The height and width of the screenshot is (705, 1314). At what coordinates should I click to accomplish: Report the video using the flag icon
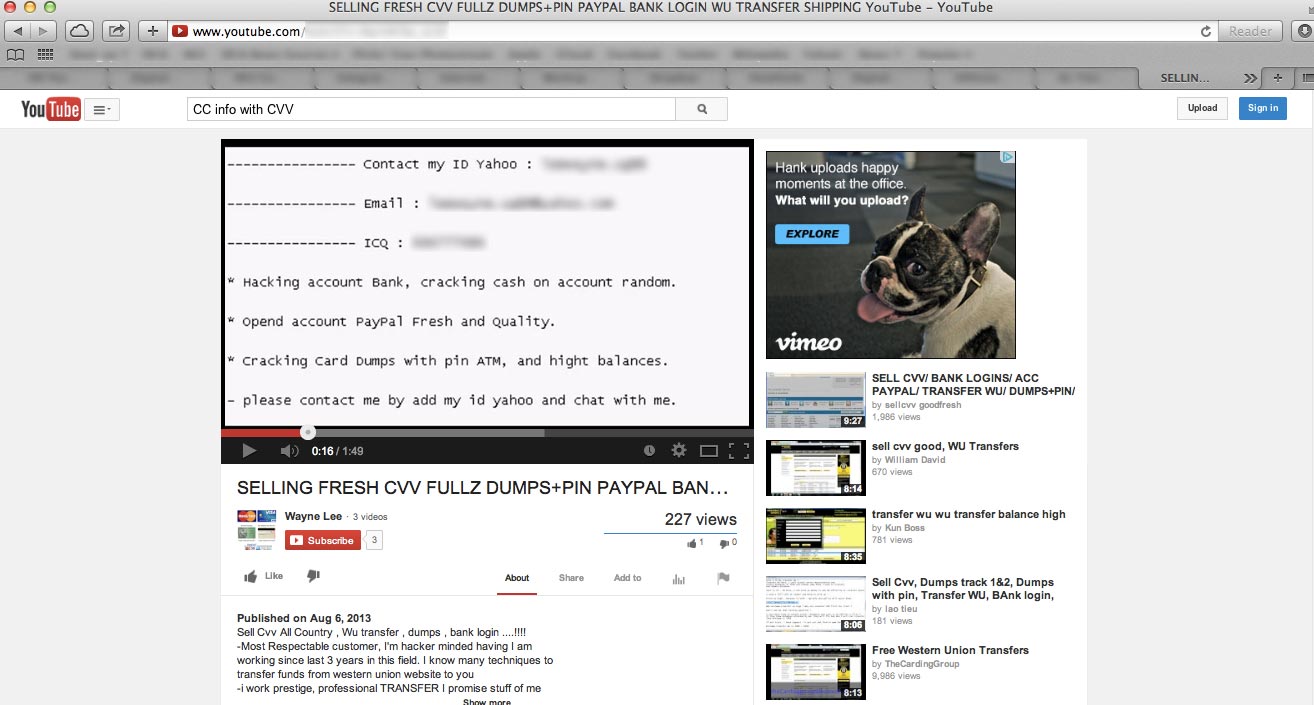(723, 578)
